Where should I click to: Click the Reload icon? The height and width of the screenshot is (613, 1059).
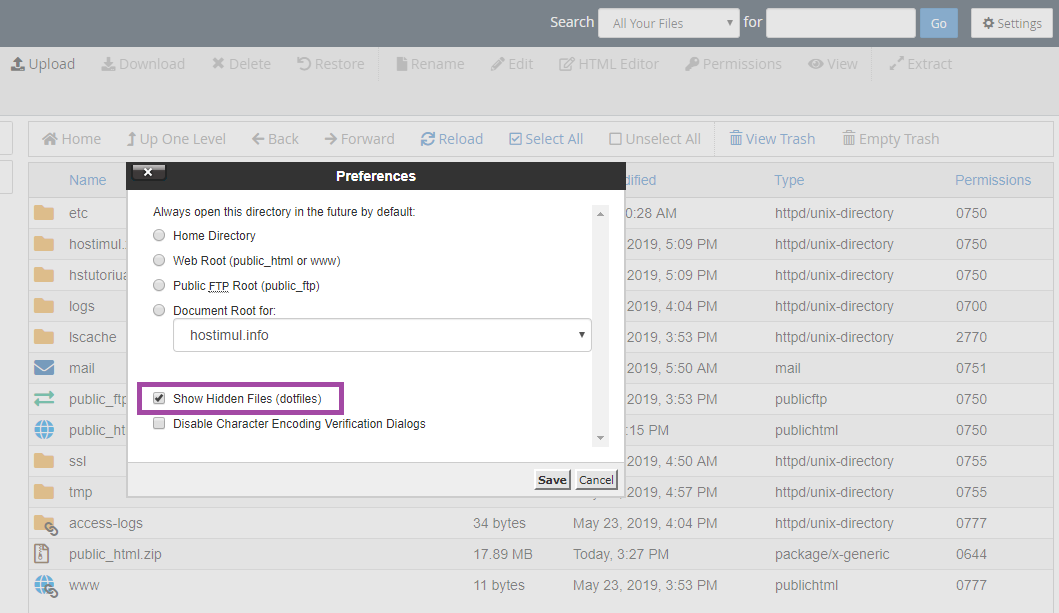pos(428,139)
